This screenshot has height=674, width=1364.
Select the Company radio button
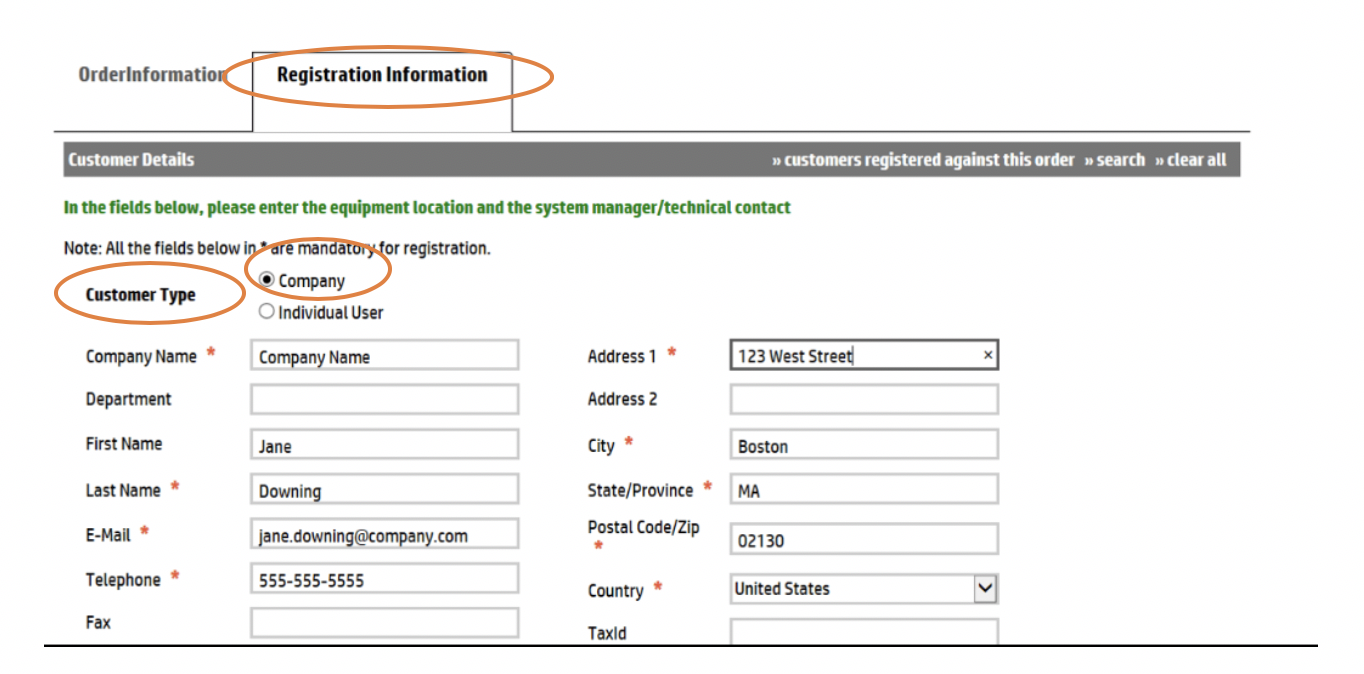pos(267,280)
